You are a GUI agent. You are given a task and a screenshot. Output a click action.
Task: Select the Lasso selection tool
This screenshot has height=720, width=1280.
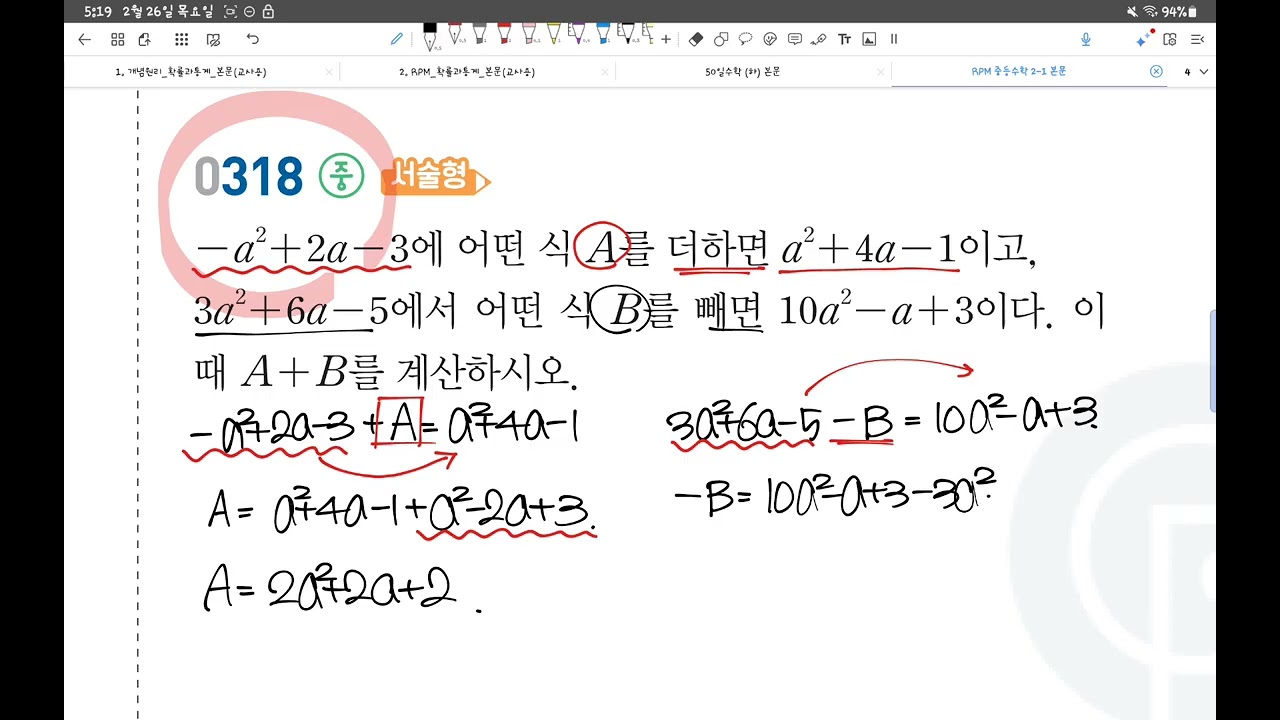pyautogui.click(x=745, y=39)
